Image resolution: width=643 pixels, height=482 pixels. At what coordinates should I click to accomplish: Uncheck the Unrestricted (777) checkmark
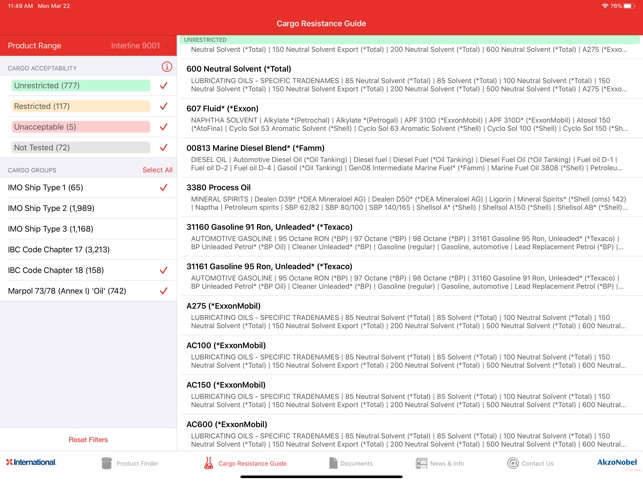click(164, 85)
